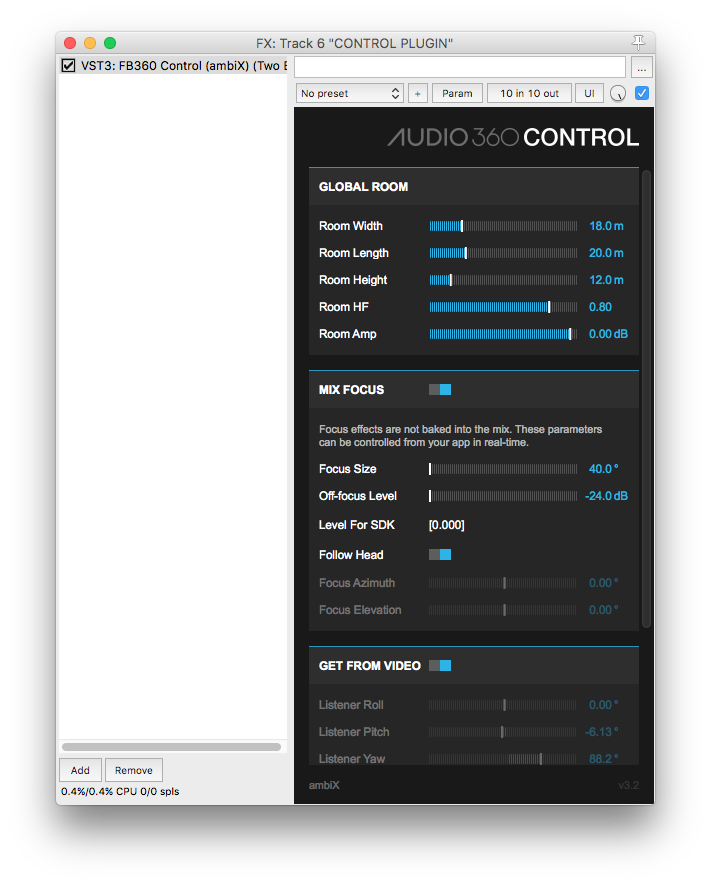Add a preset with the plus button
The height and width of the screenshot is (885, 711).
(x=418, y=94)
